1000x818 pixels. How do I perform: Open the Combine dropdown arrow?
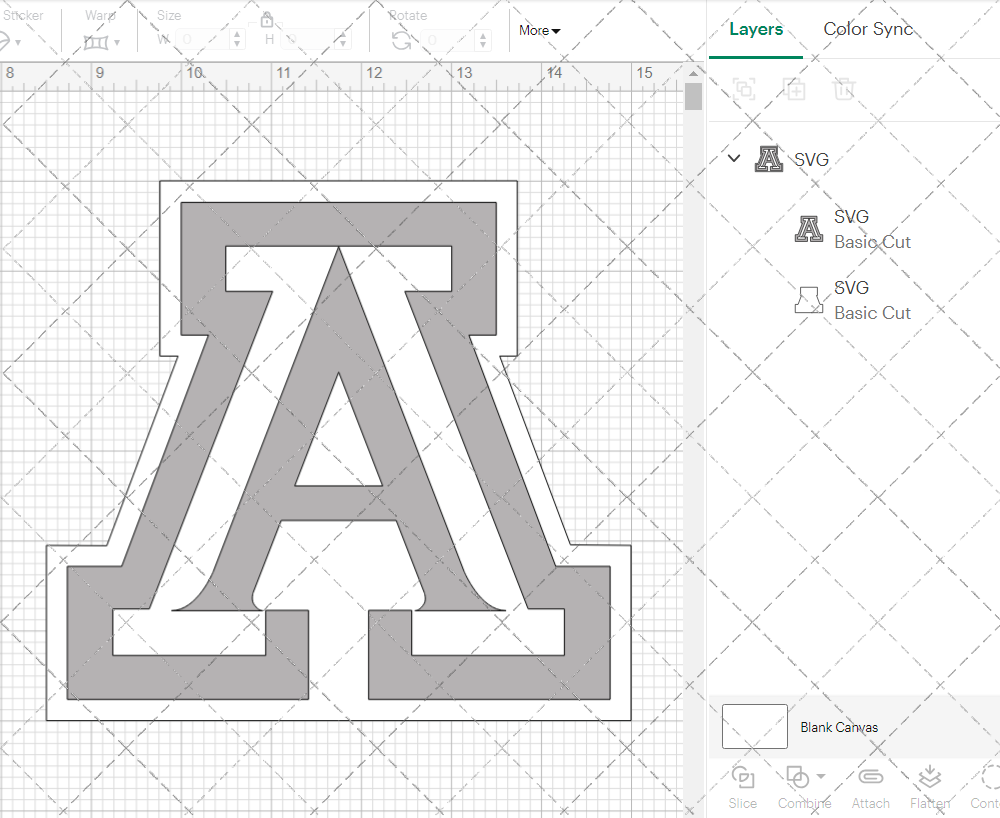821,777
